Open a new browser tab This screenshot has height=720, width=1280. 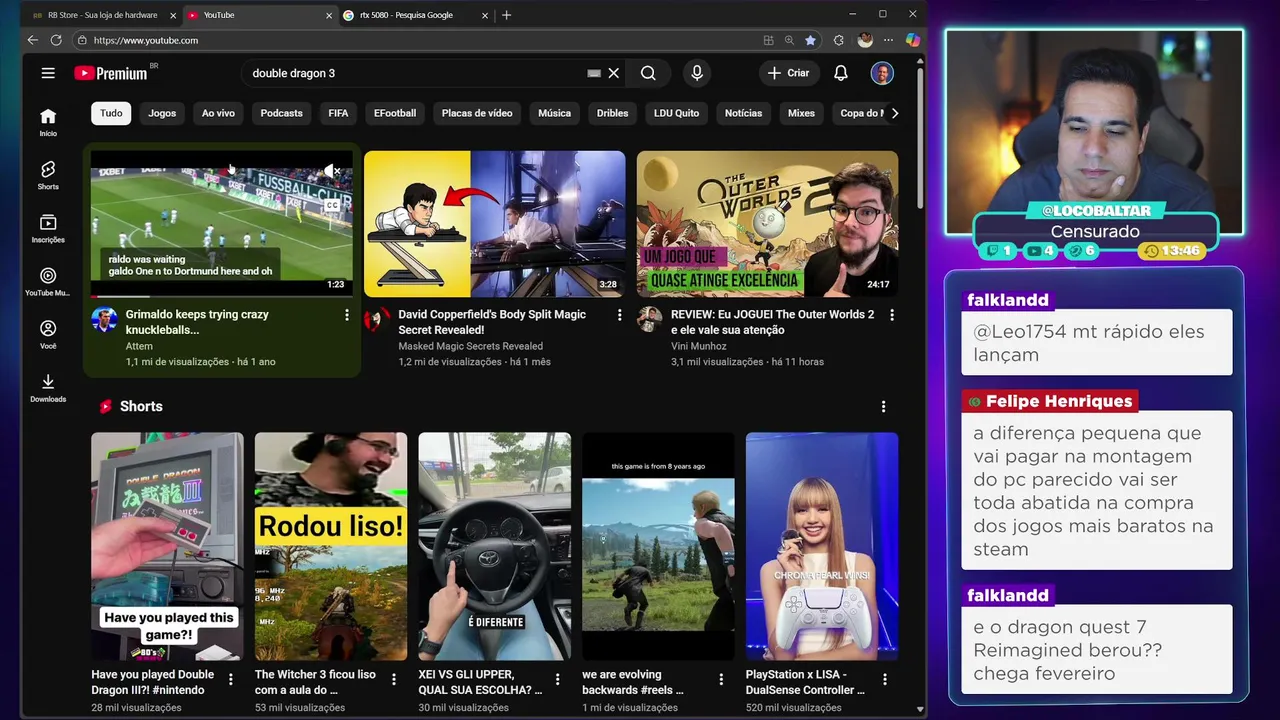point(507,15)
